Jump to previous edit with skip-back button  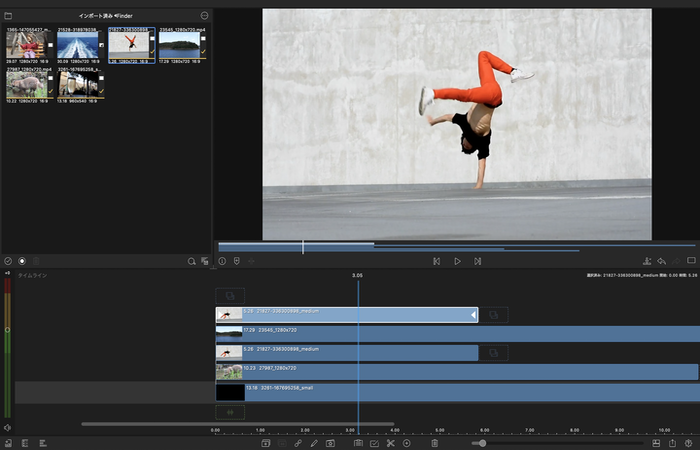click(x=436, y=261)
